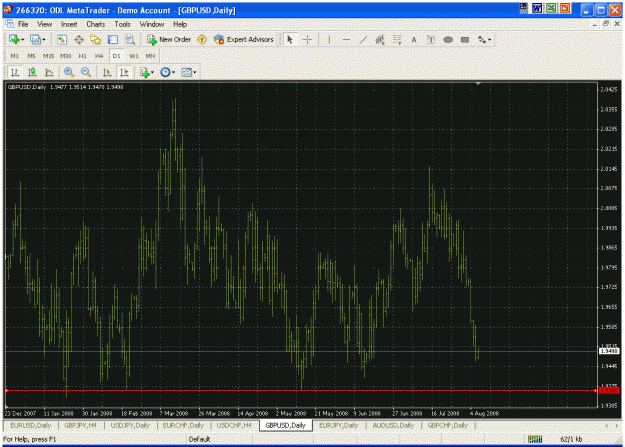Screen dimensions: 625x447
Task: Click the connection status bars icon
Action: click(535, 439)
